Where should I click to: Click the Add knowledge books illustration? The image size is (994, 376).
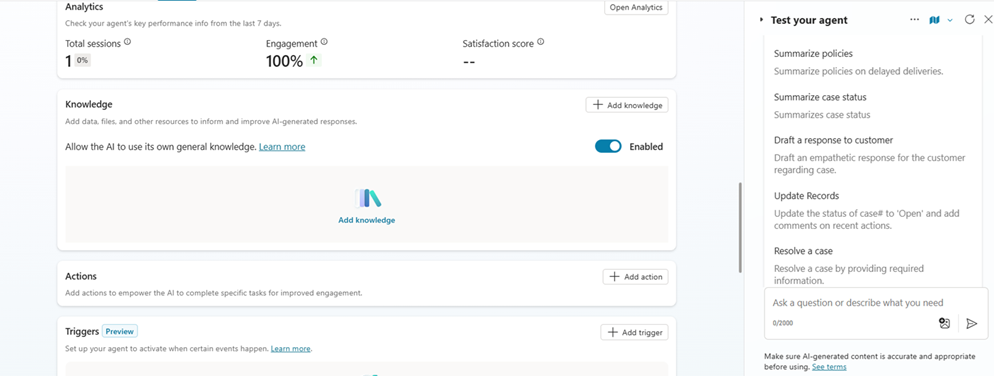pyautogui.click(x=367, y=198)
